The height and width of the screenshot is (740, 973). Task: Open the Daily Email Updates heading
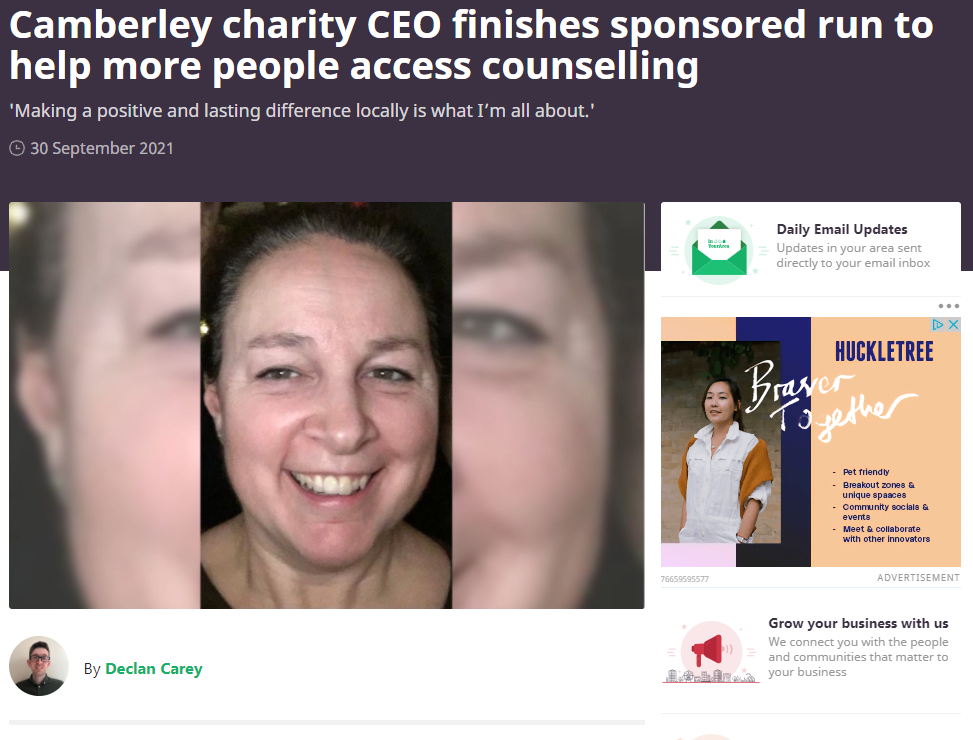pyautogui.click(x=841, y=230)
